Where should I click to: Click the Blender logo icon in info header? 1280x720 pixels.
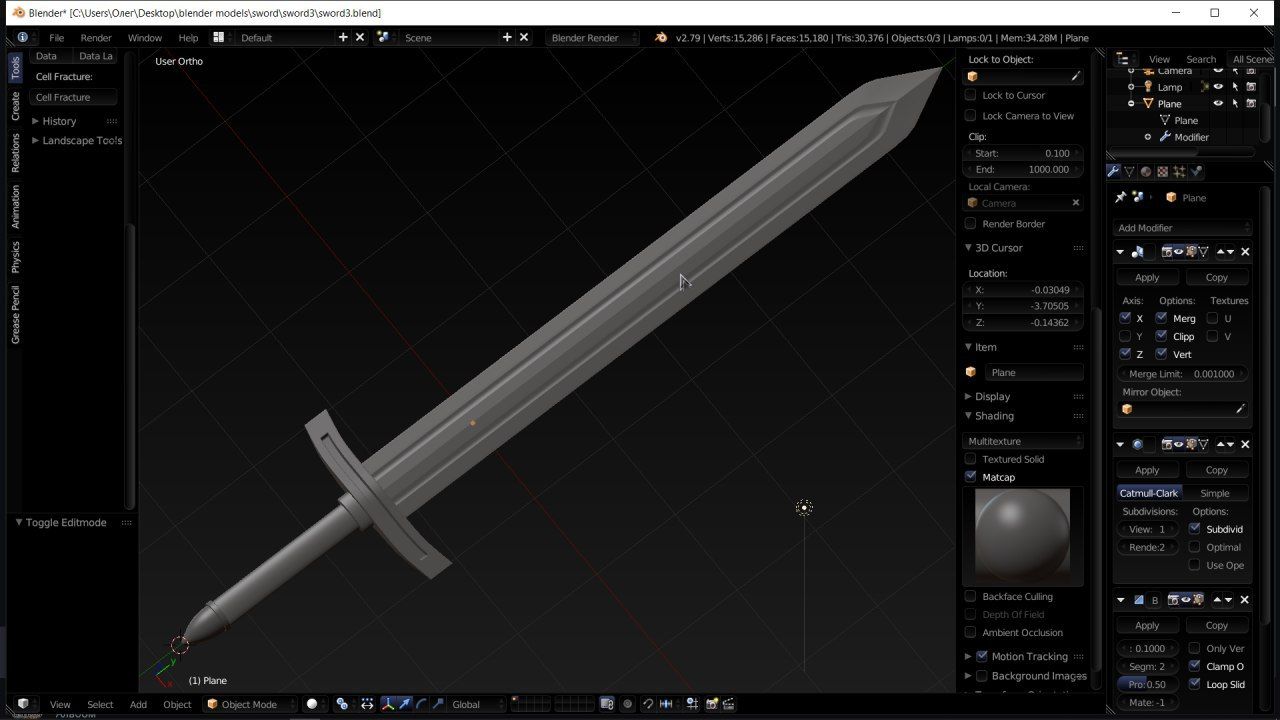coord(661,37)
